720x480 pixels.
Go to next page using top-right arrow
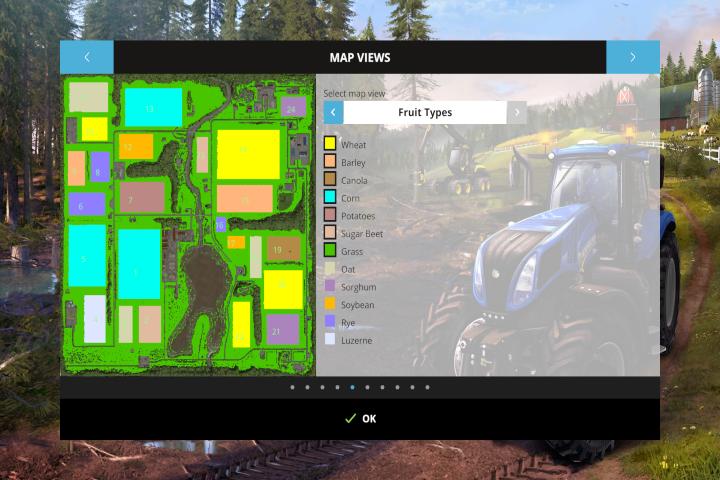(x=632, y=57)
